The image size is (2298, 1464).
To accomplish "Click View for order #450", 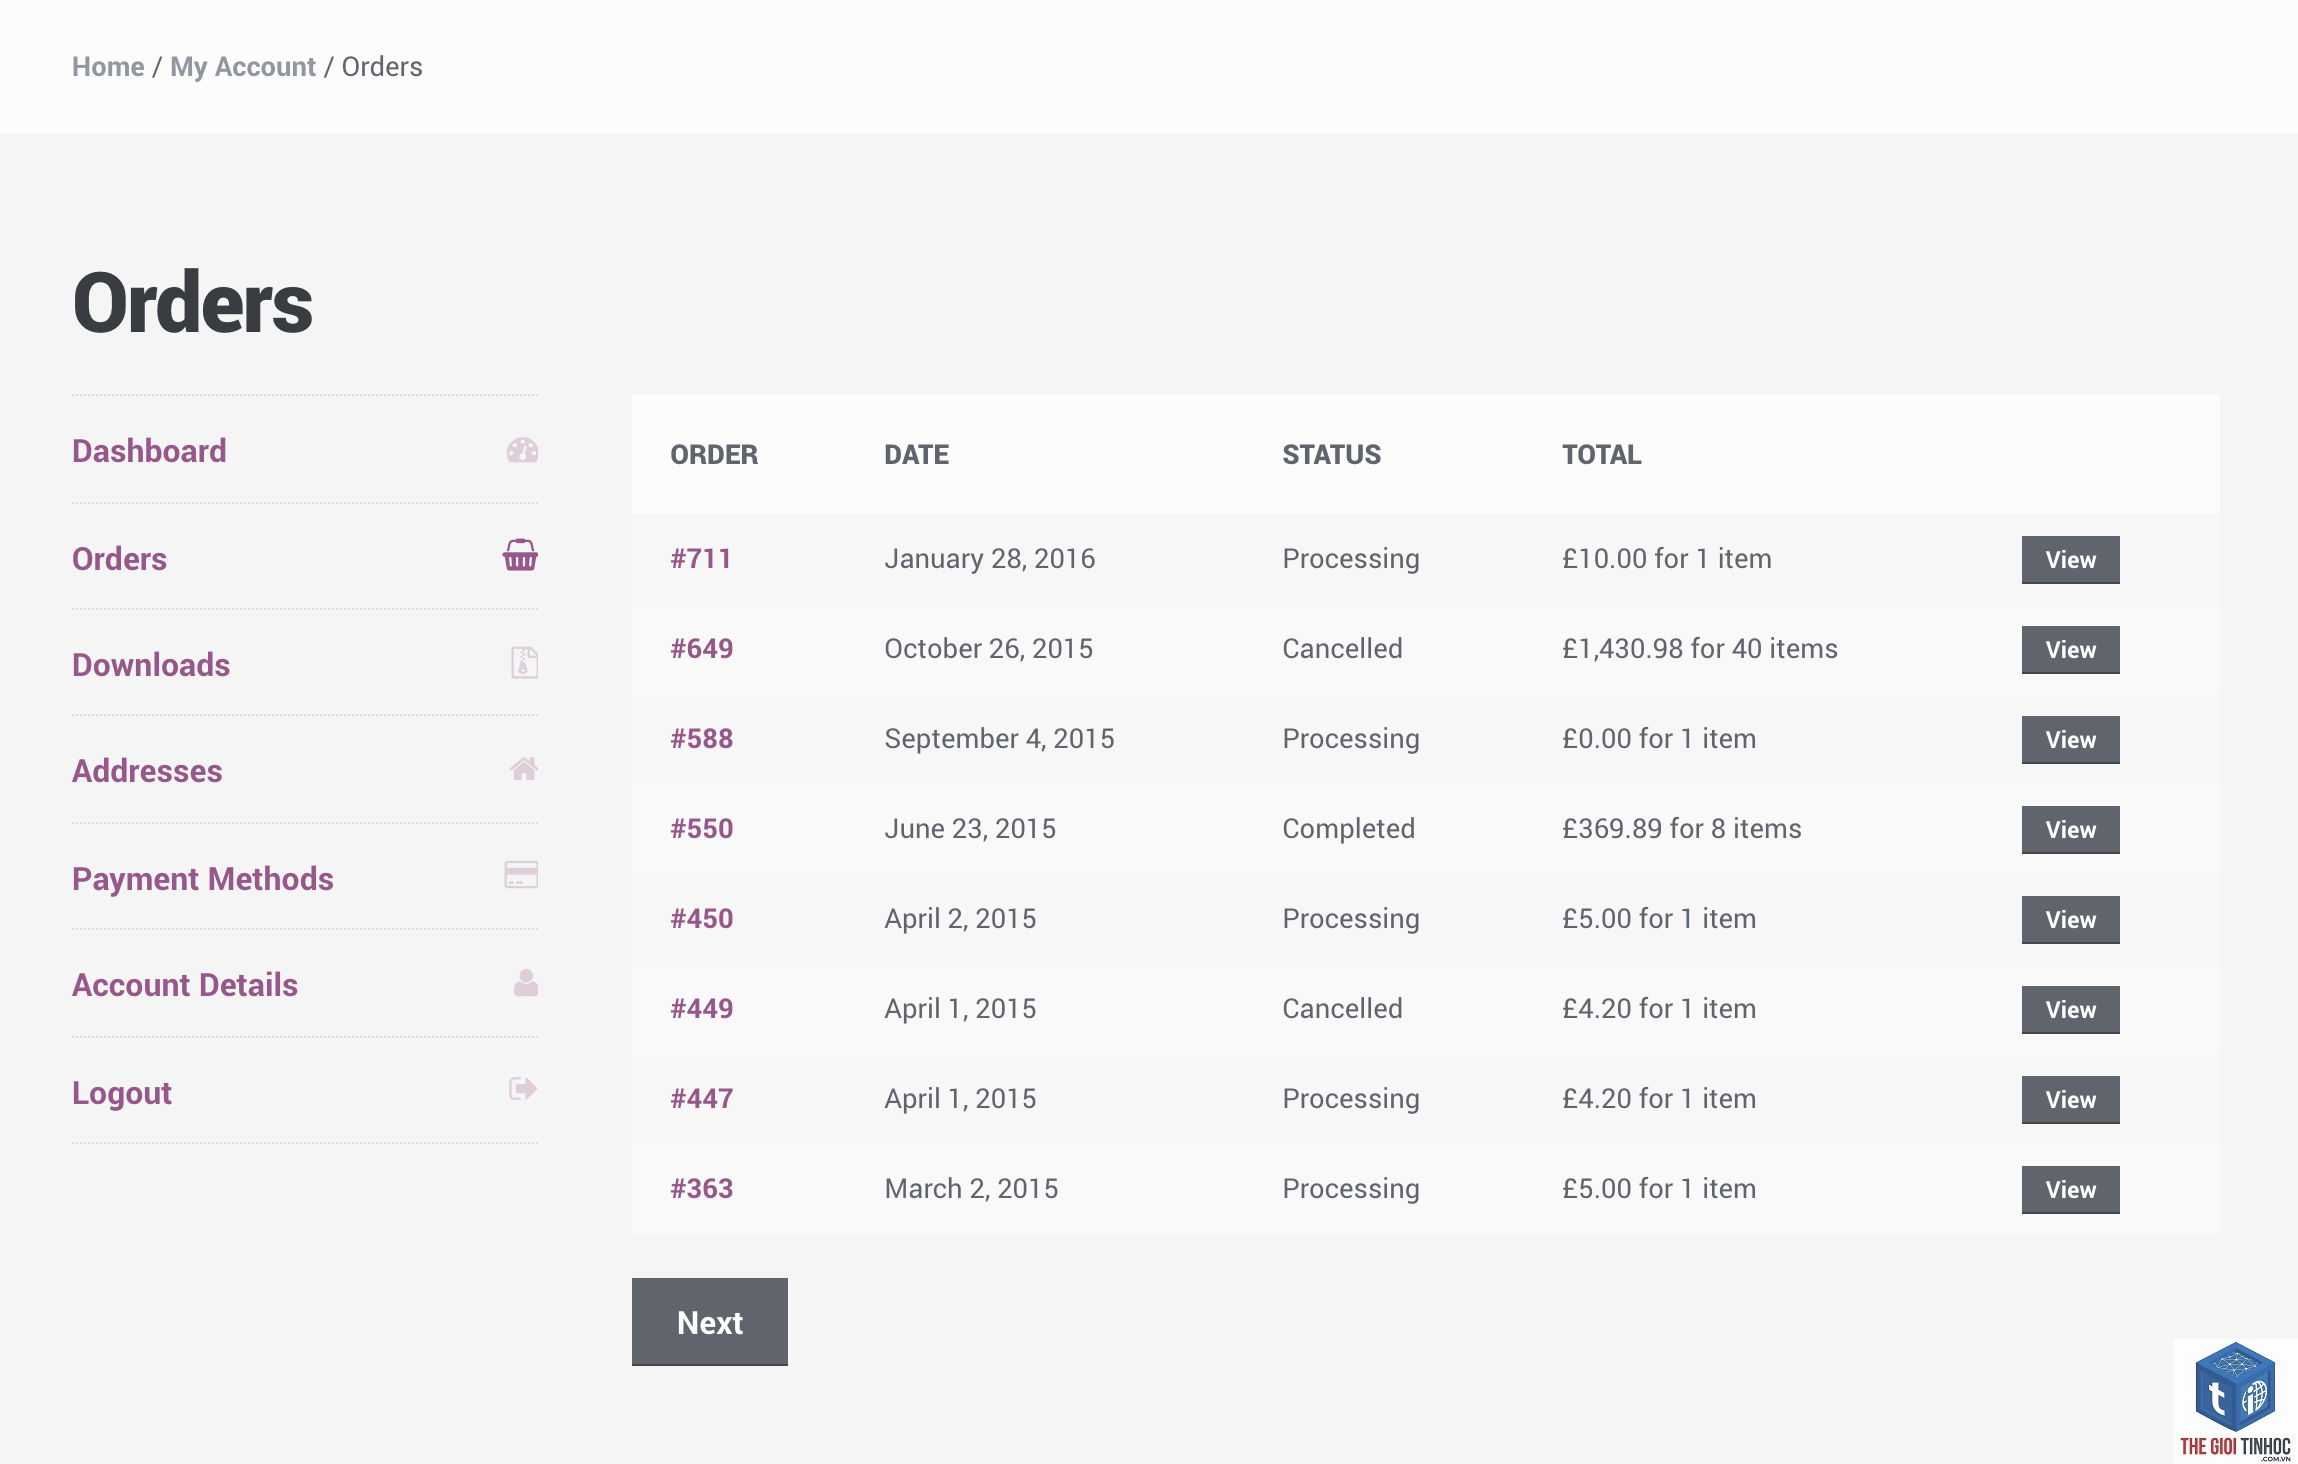I will click(2071, 920).
